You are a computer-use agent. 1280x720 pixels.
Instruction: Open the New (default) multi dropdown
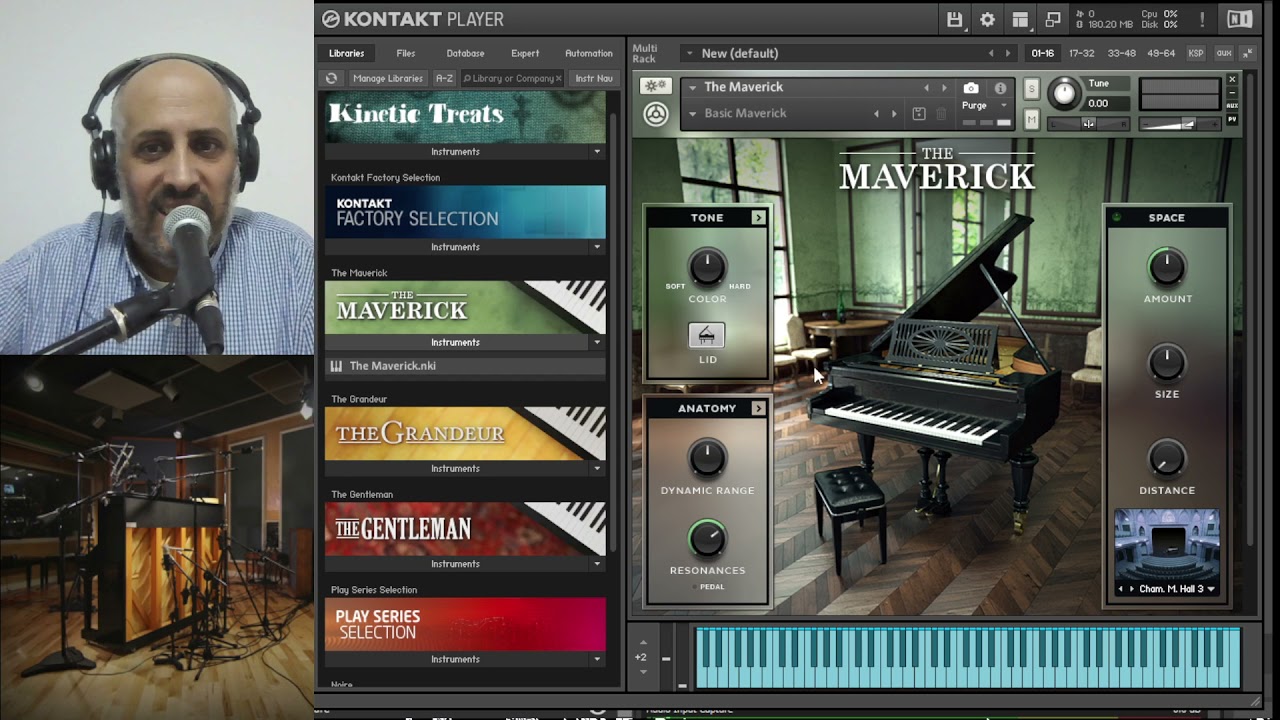pos(689,53)
